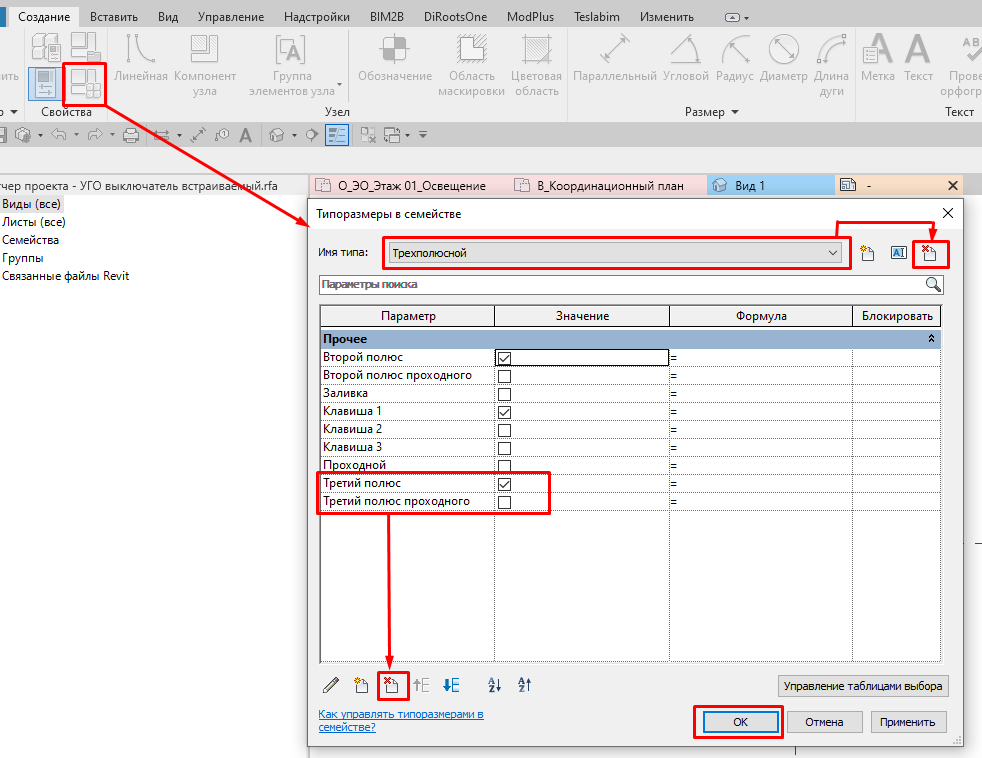Image resolution: width=982 pixels, height=758 pixels.
Task: Open the Управление ribbon tab
Action: [x=230, y=17]
